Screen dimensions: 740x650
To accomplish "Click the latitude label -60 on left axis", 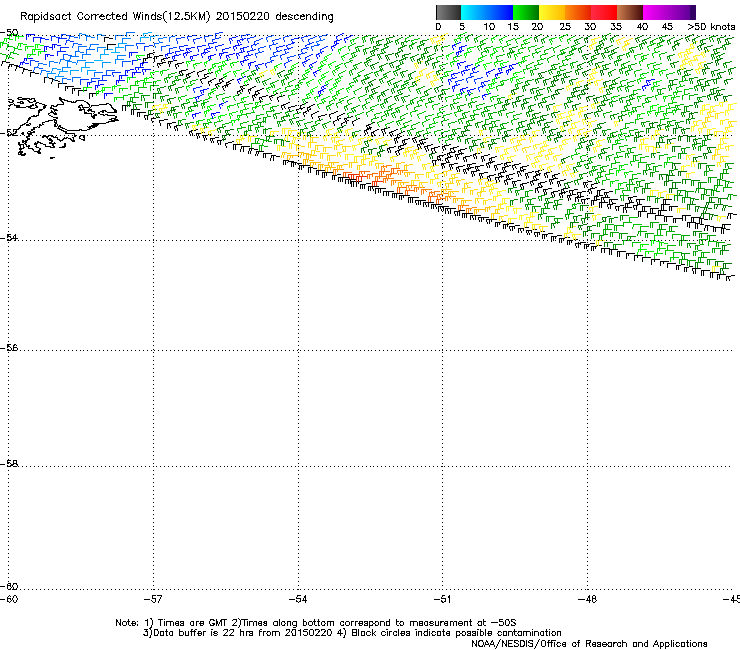I will tap(9, 586).
